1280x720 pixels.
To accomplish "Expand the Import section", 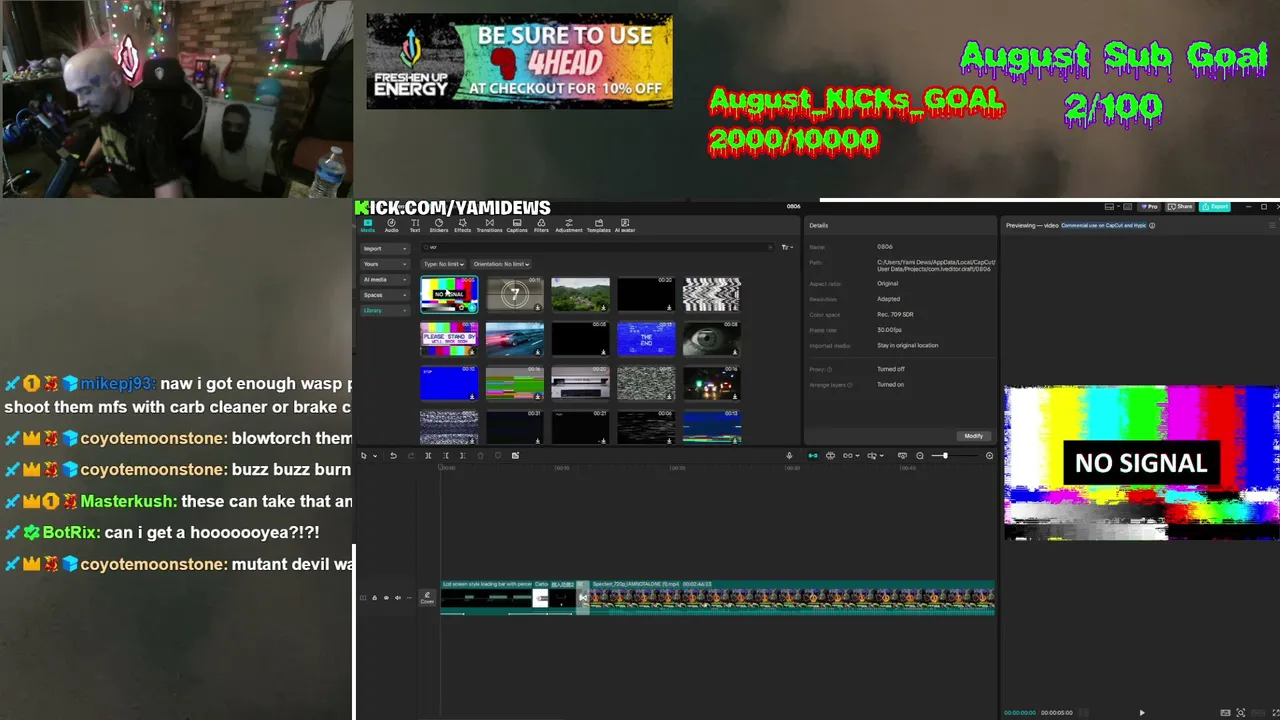I will 385,248.
